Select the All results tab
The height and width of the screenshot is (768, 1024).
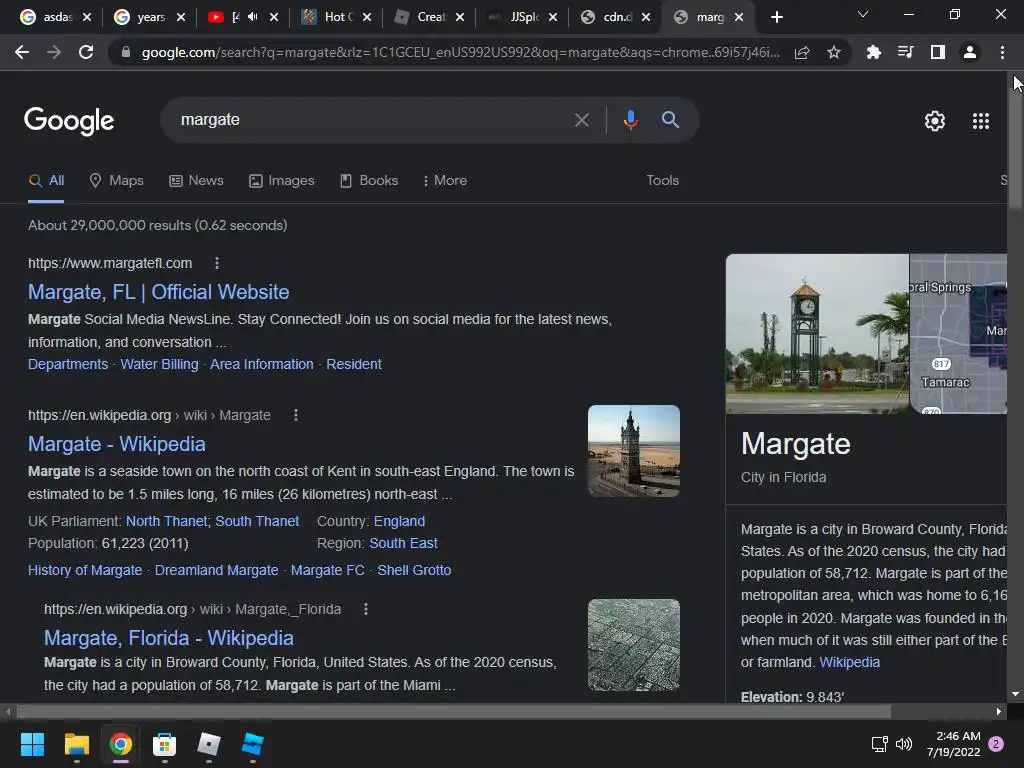(x=46, y=181)
